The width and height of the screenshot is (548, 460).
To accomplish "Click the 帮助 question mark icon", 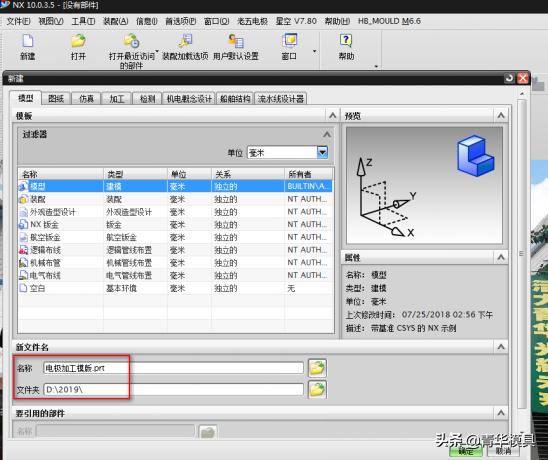I will (346, 41).
